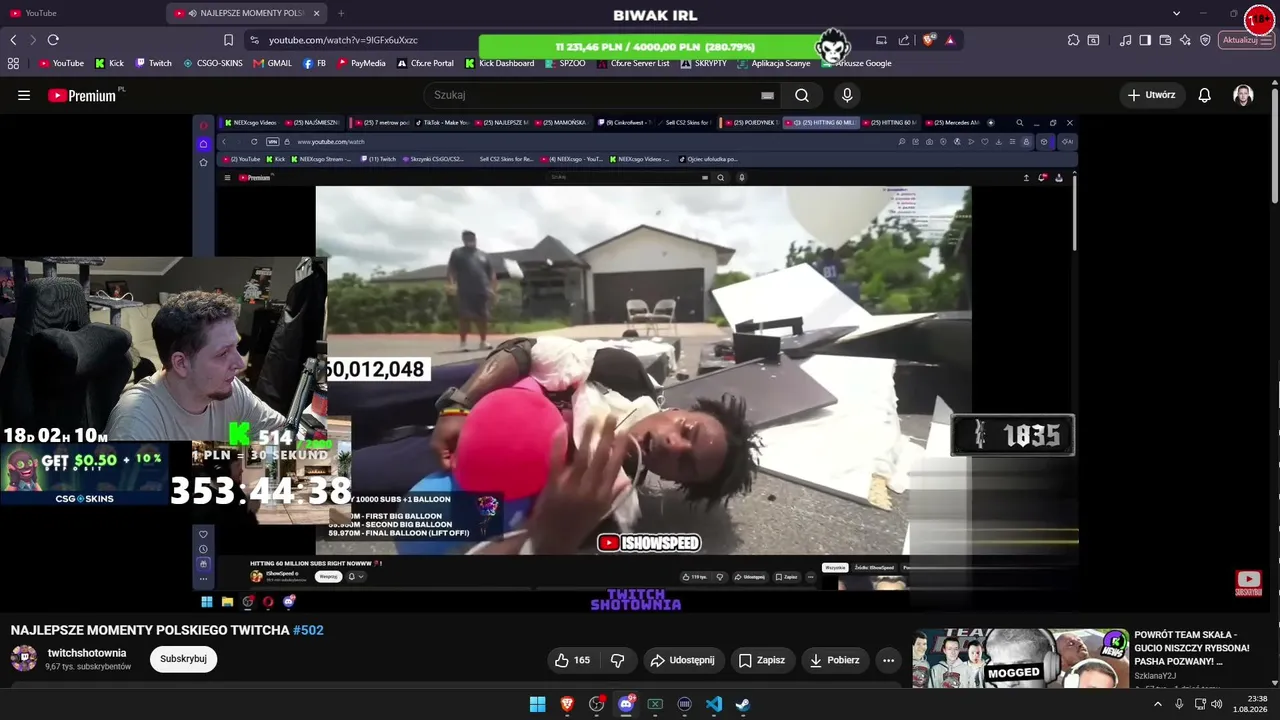Open the YouTube bookmark

click(x=61, y=63)
